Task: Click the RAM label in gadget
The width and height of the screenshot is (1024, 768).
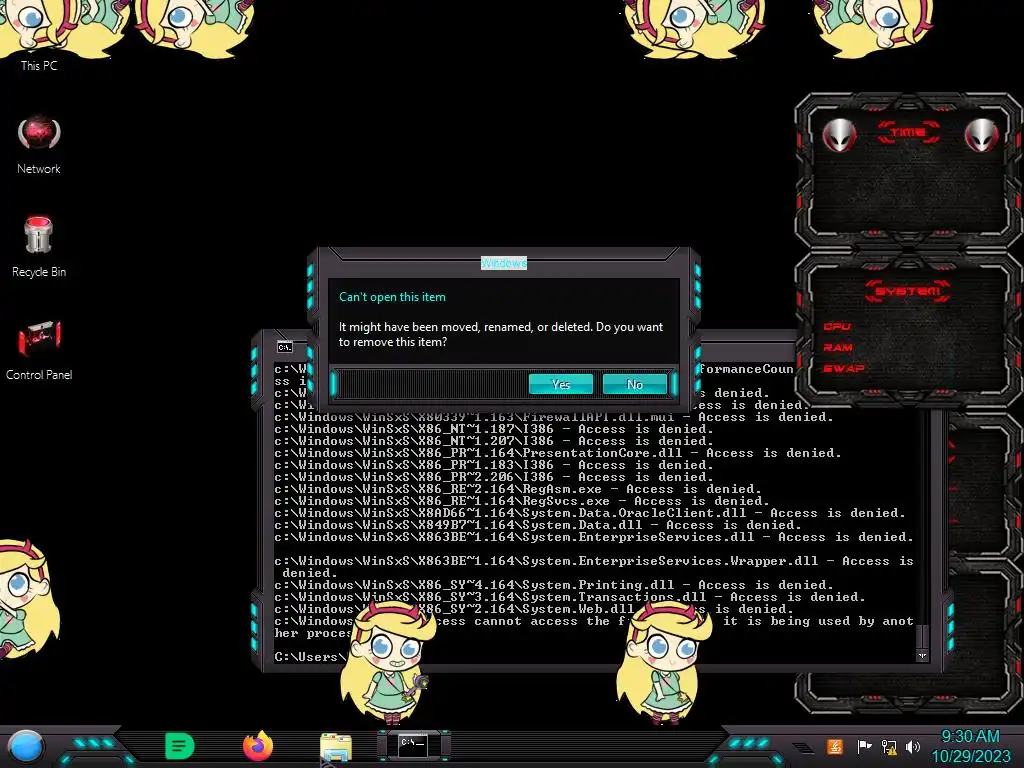Action: (838, 347)
